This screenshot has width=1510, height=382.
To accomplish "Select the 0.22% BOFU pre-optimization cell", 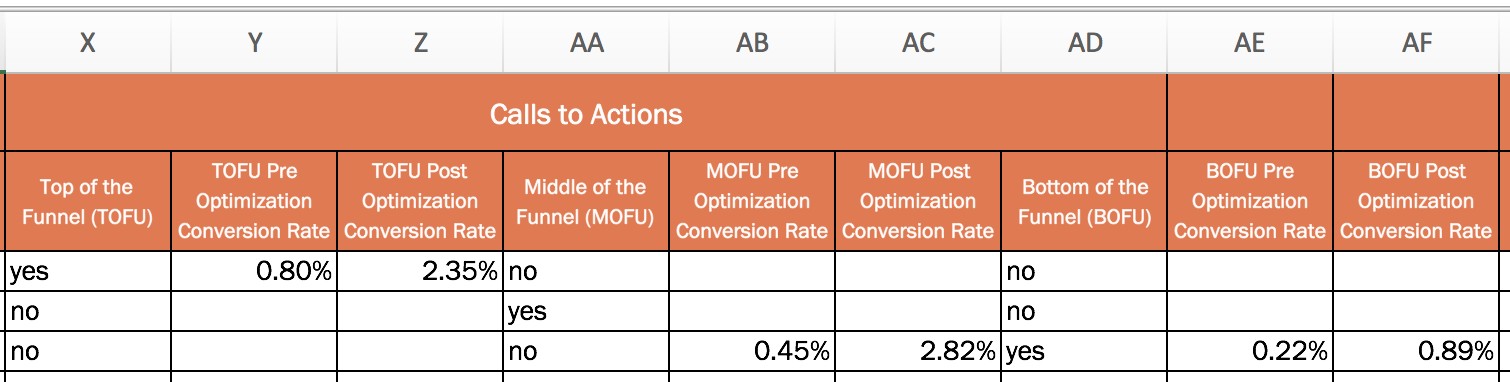I will pos(1250,351).
